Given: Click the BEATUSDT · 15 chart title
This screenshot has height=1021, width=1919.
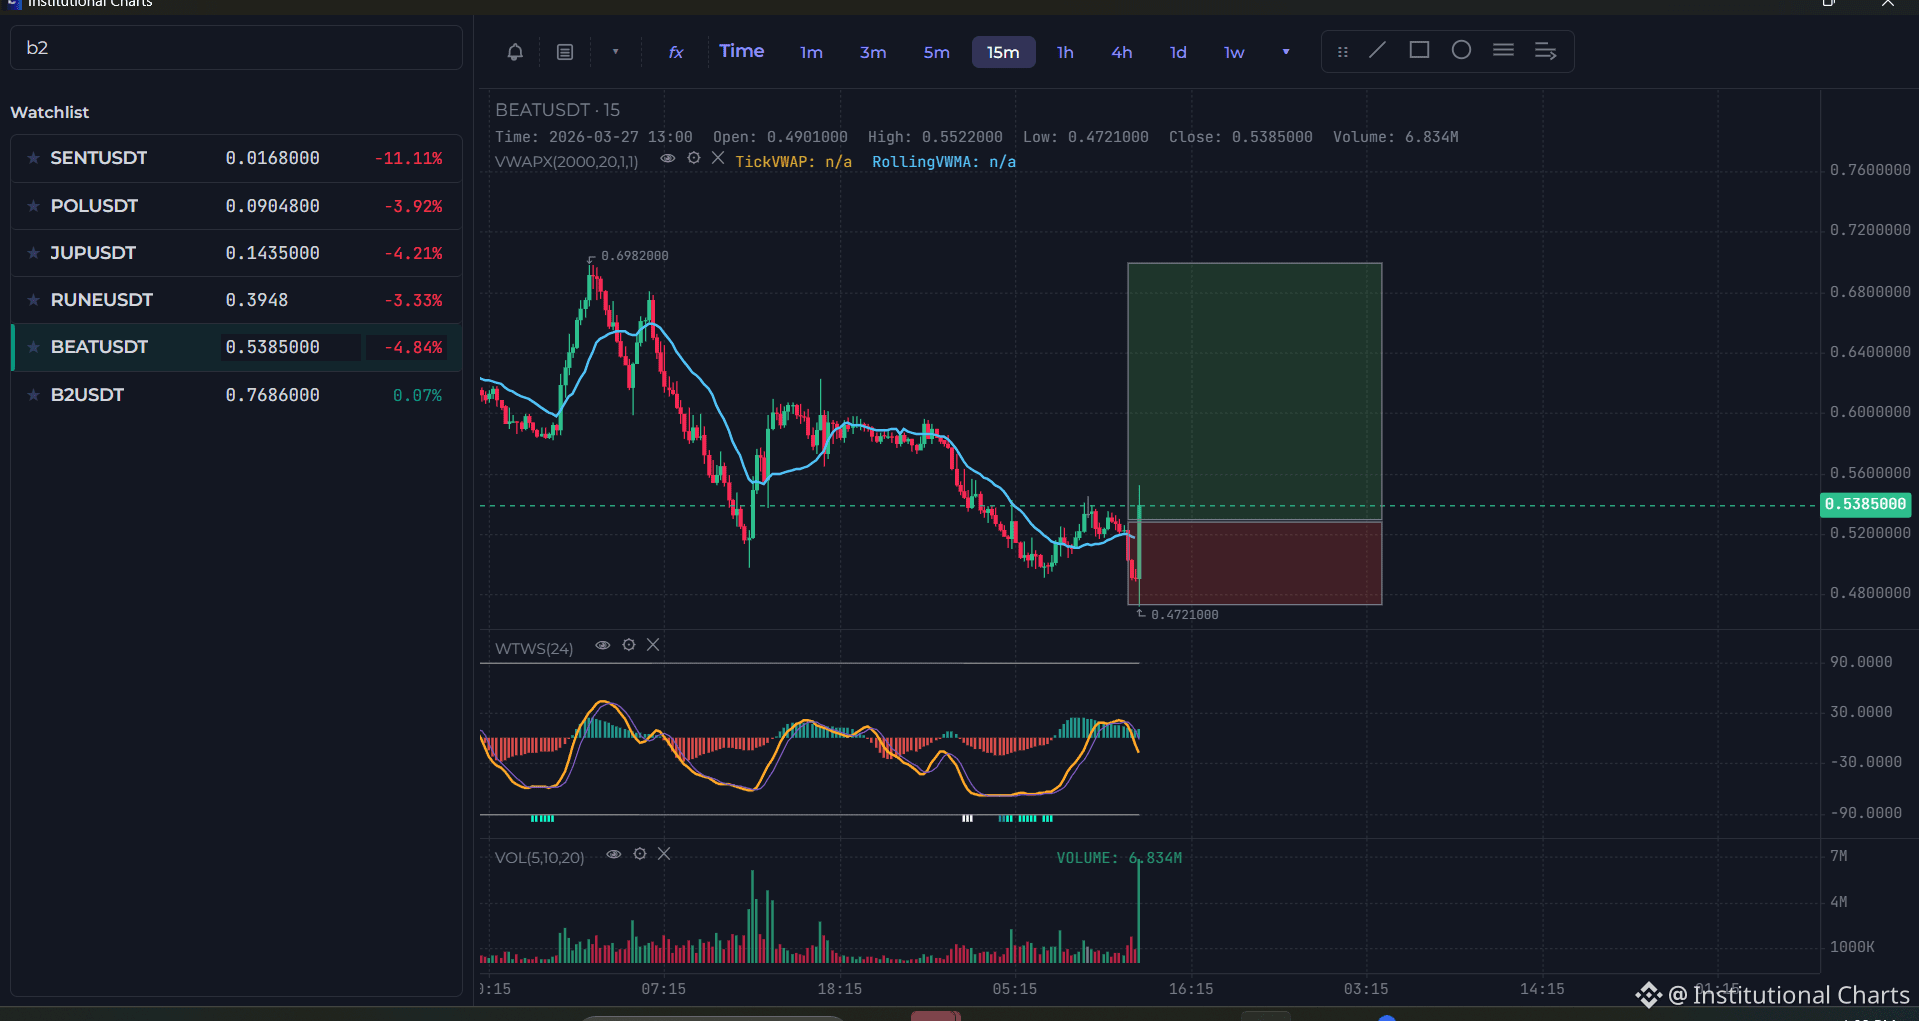Looking at the screenshot, I should [x=557, y=110].
